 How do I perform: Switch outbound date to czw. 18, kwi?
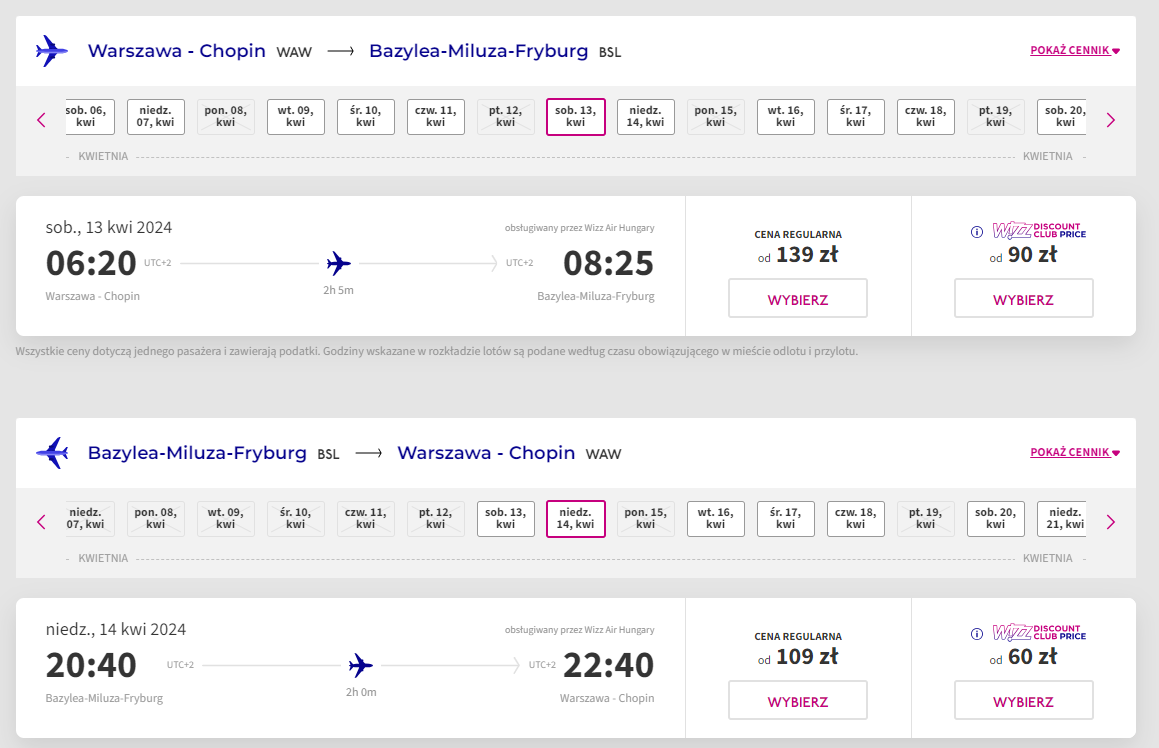click(925, 117)
